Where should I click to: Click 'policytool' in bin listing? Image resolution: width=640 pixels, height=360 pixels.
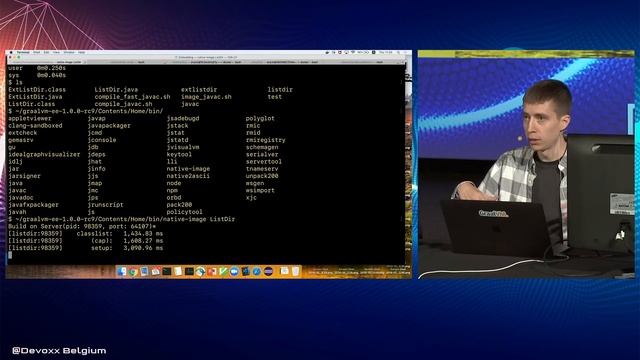pyautogui.click(x=184, y=212)
